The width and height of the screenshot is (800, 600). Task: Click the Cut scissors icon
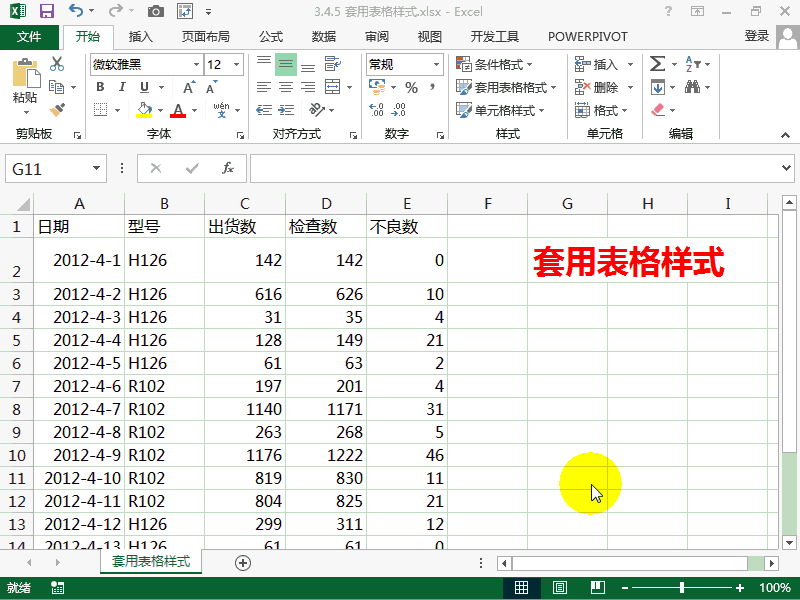coord(57,64)
